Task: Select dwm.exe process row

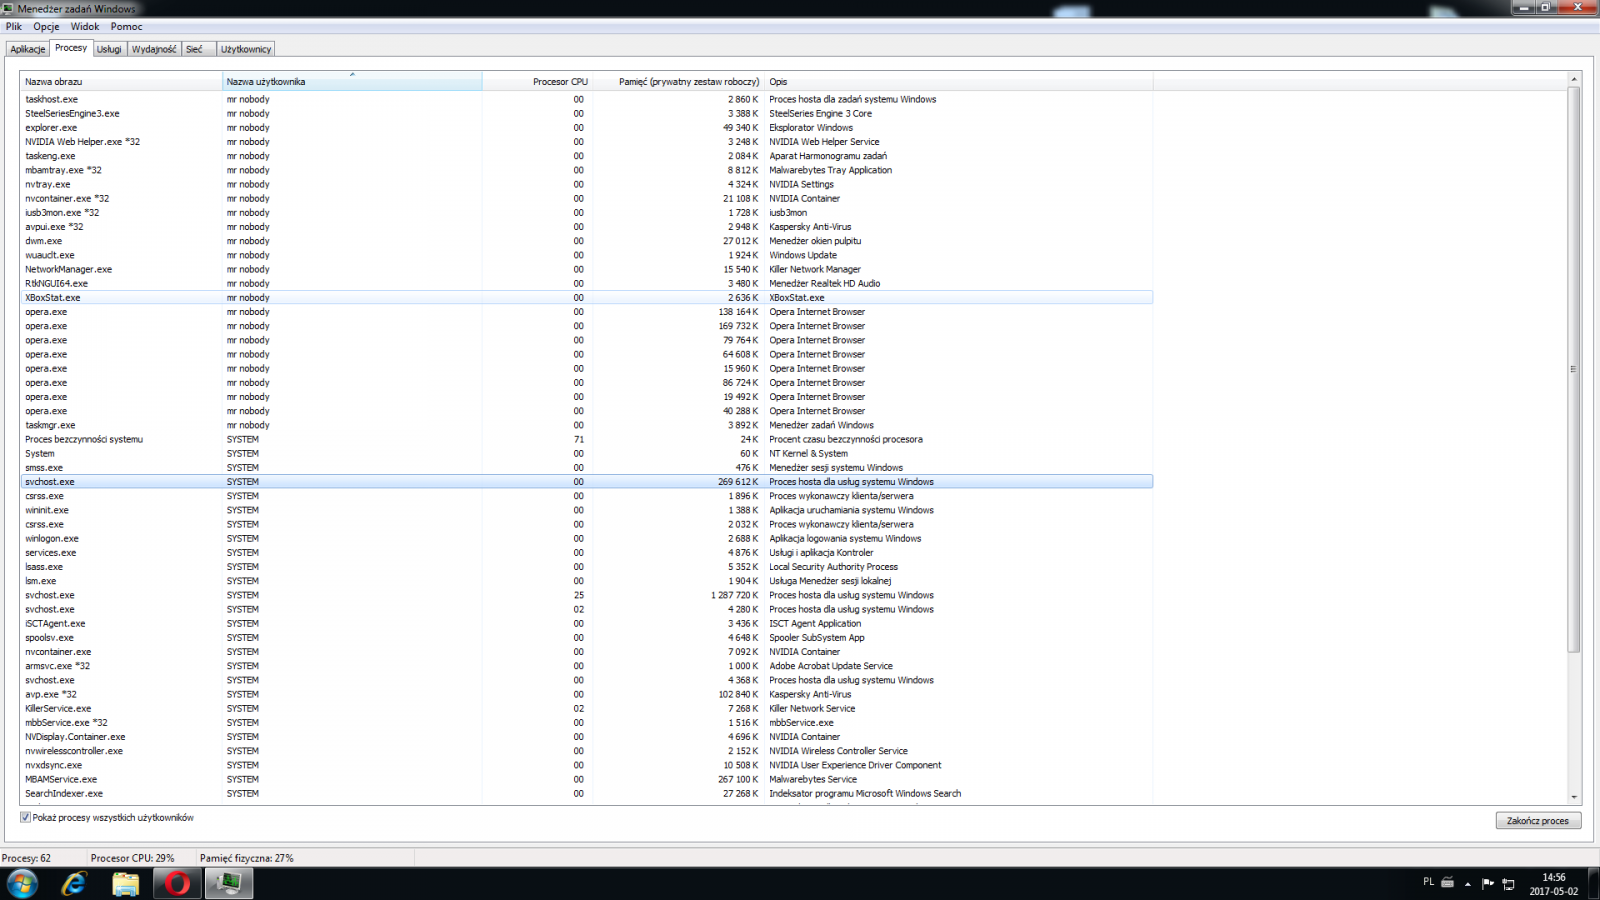Action: [587, 241]
